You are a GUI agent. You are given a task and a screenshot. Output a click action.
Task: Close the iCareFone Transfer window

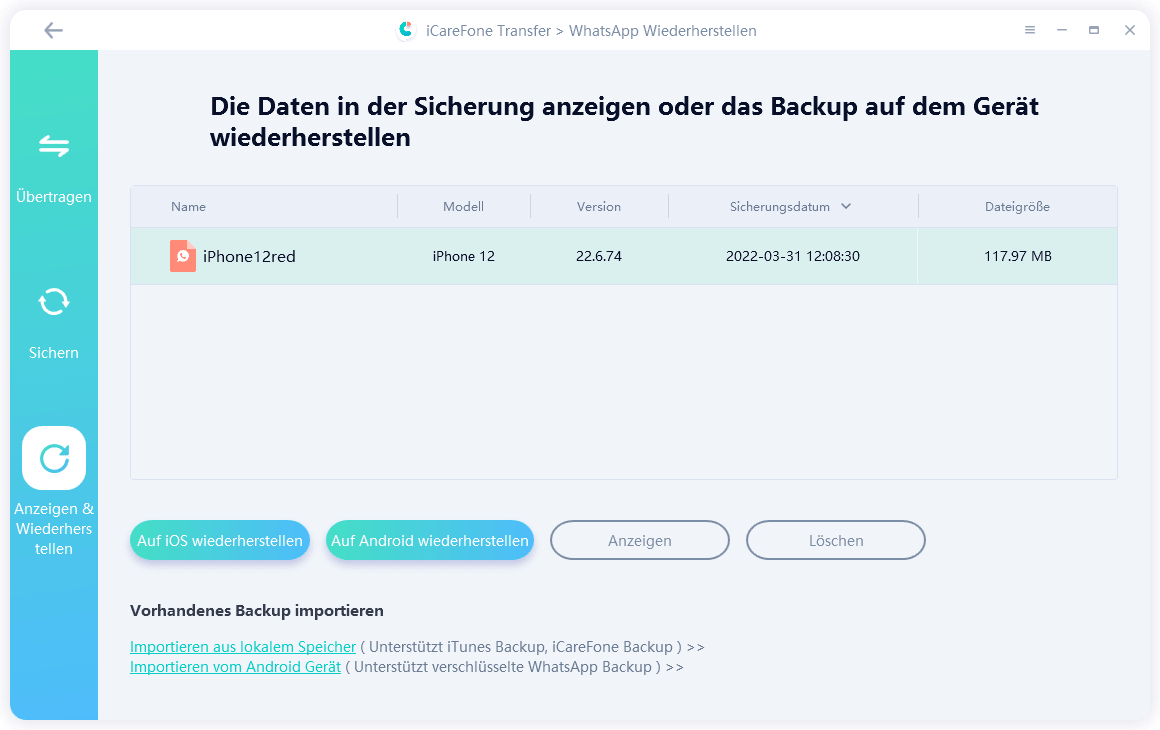point(1130,30)
